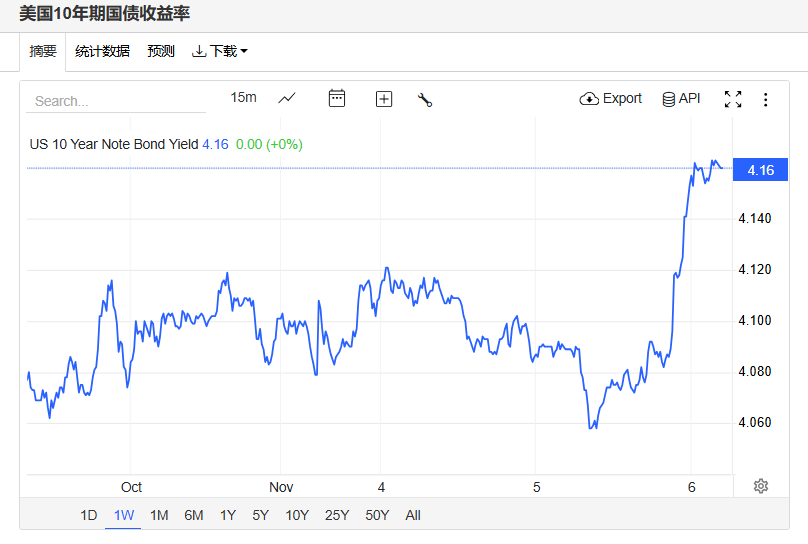Select the 25Y time range
This screenshot has width=808, height=544.
tap(337, 515)
